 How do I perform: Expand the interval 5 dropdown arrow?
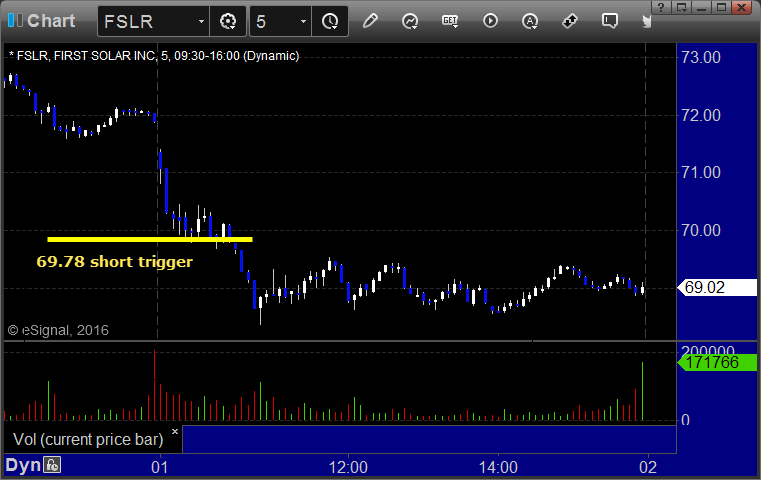click(303, 21)
